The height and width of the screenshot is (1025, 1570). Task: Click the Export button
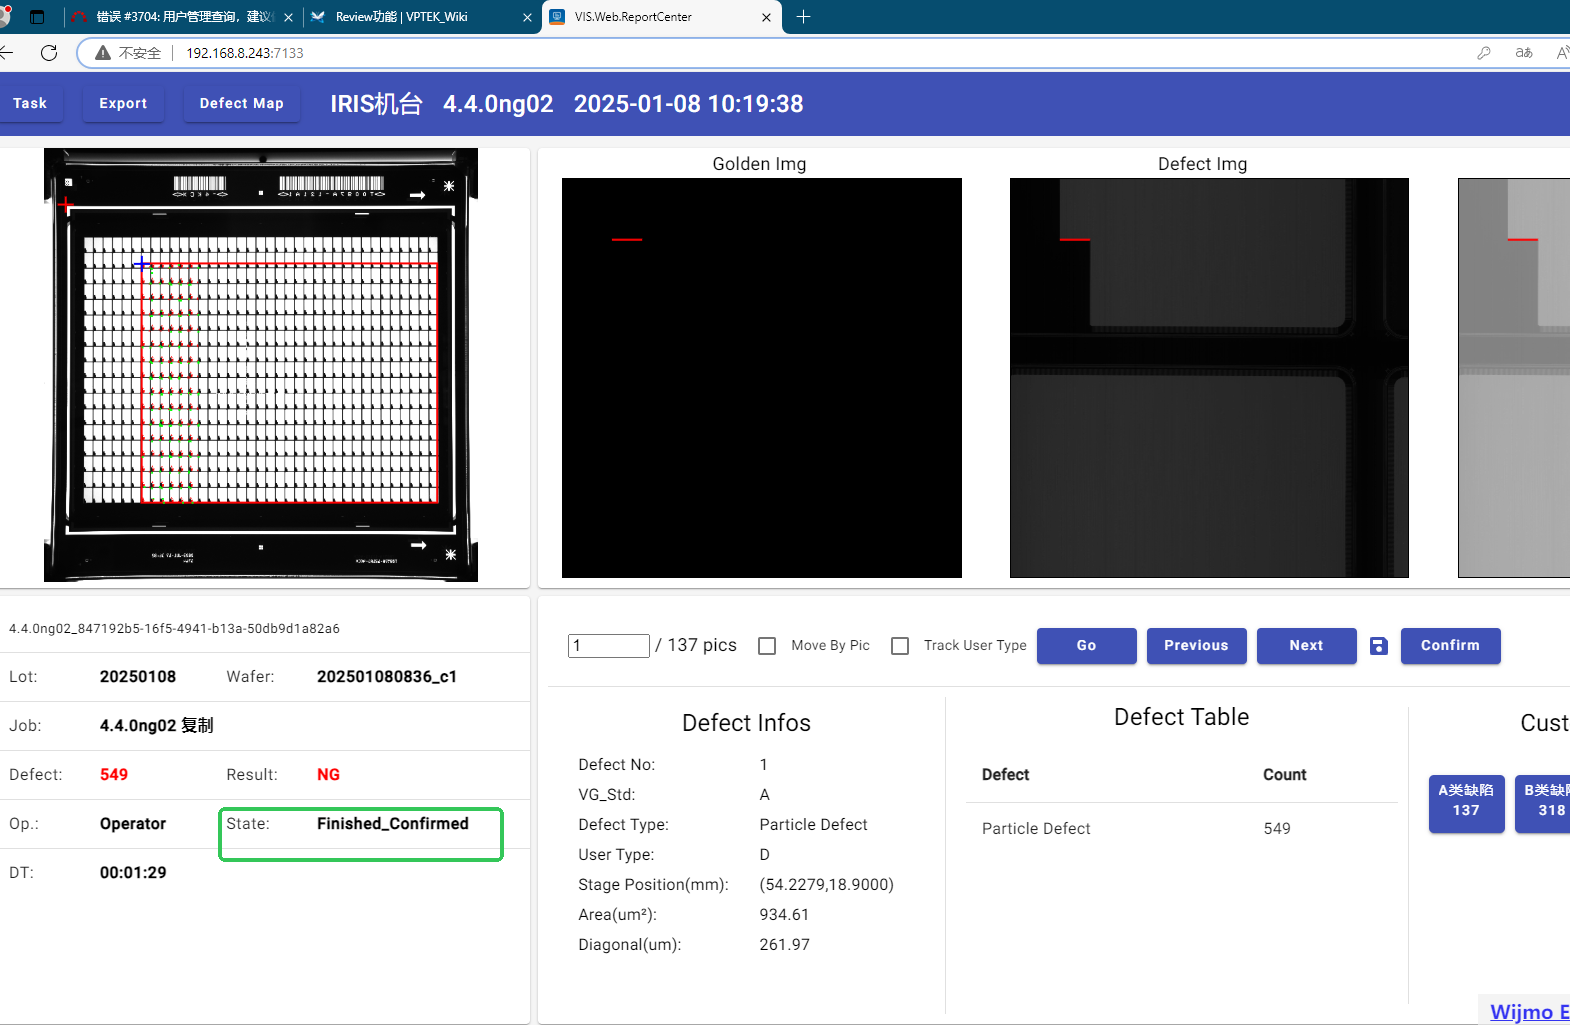coord(123,104)
